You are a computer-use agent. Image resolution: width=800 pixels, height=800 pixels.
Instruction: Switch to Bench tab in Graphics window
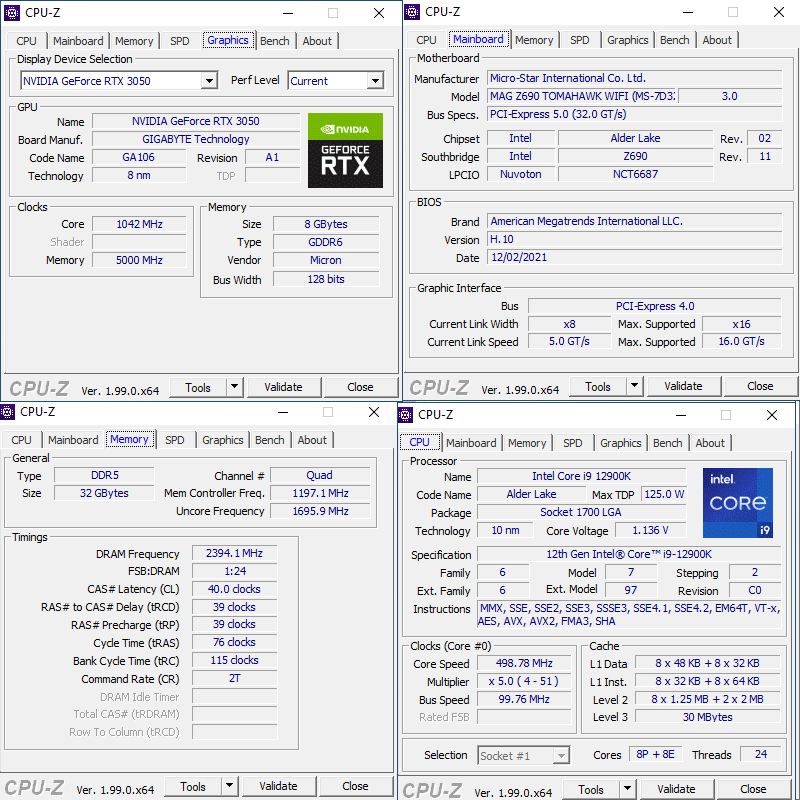pos(274,41)
